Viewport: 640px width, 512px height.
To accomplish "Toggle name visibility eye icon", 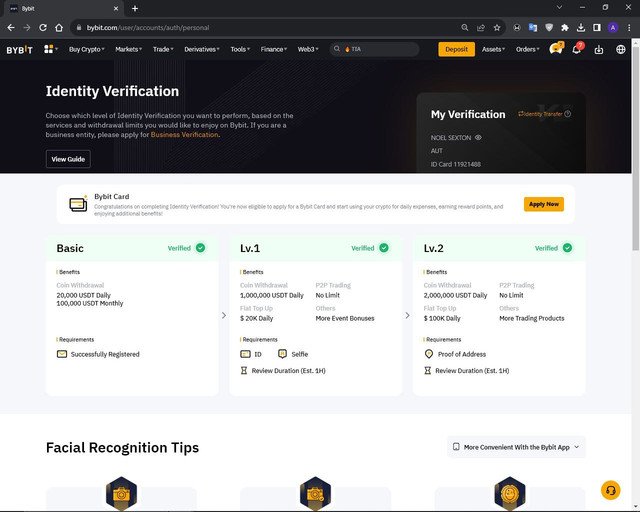I will [478, 138].
